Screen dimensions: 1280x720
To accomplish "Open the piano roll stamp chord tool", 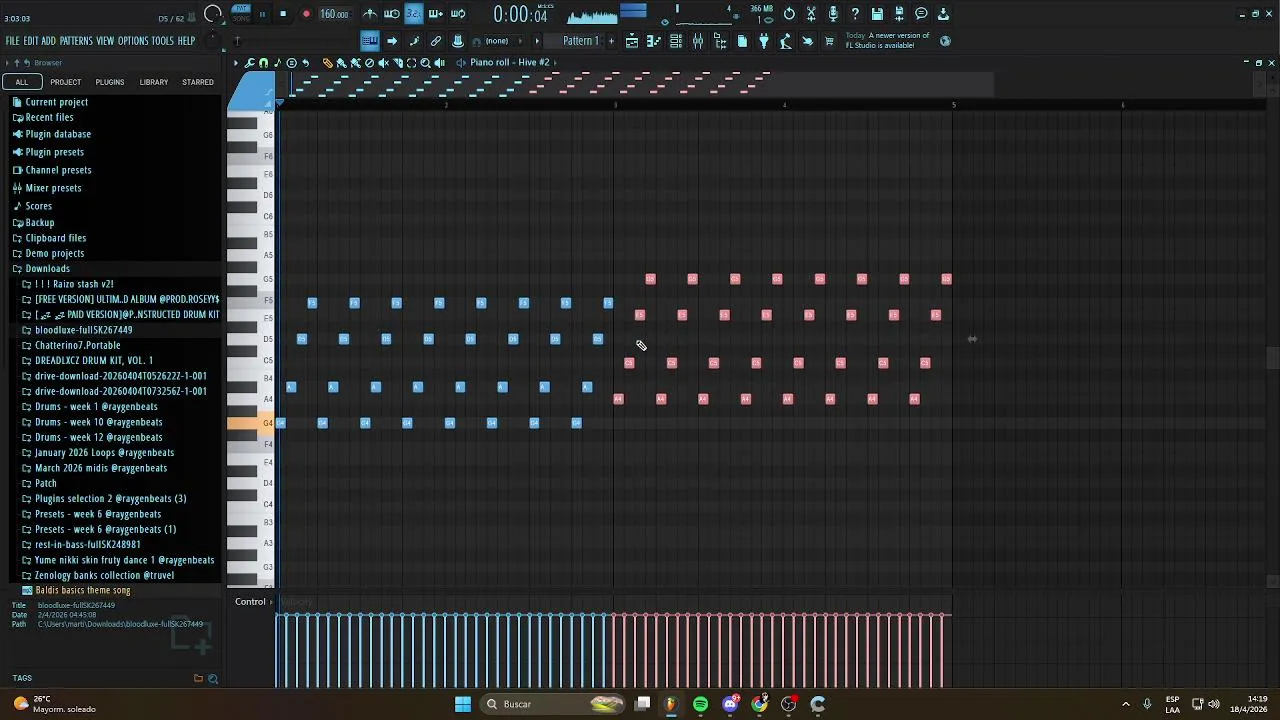I will (x=291, y=63).
